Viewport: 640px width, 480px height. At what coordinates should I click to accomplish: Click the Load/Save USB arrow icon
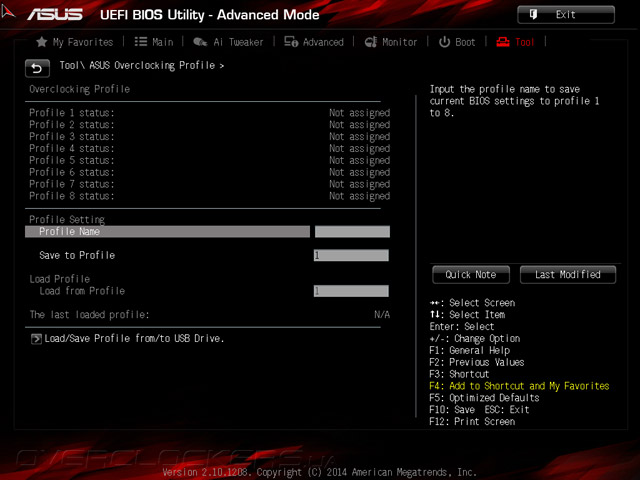(x=36, y=339)
